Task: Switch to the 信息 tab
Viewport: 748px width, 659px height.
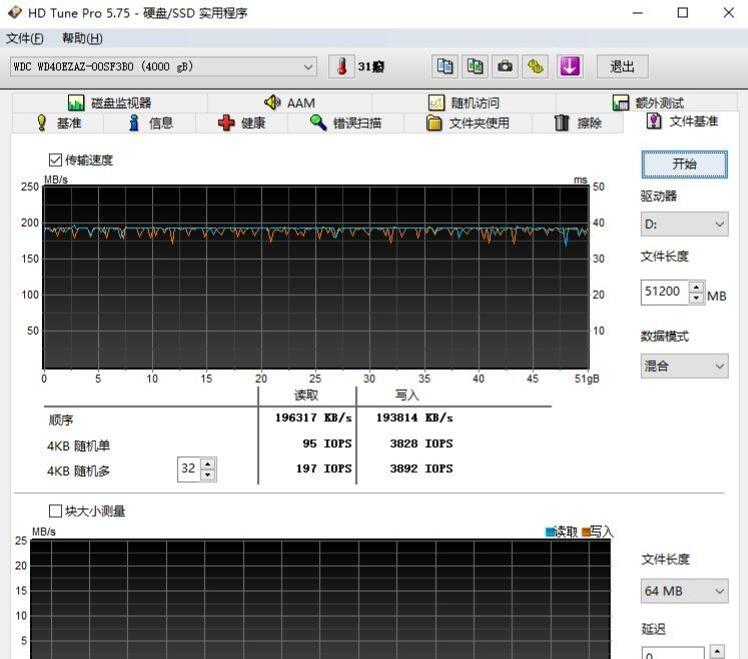Action: tap(150, 123)
